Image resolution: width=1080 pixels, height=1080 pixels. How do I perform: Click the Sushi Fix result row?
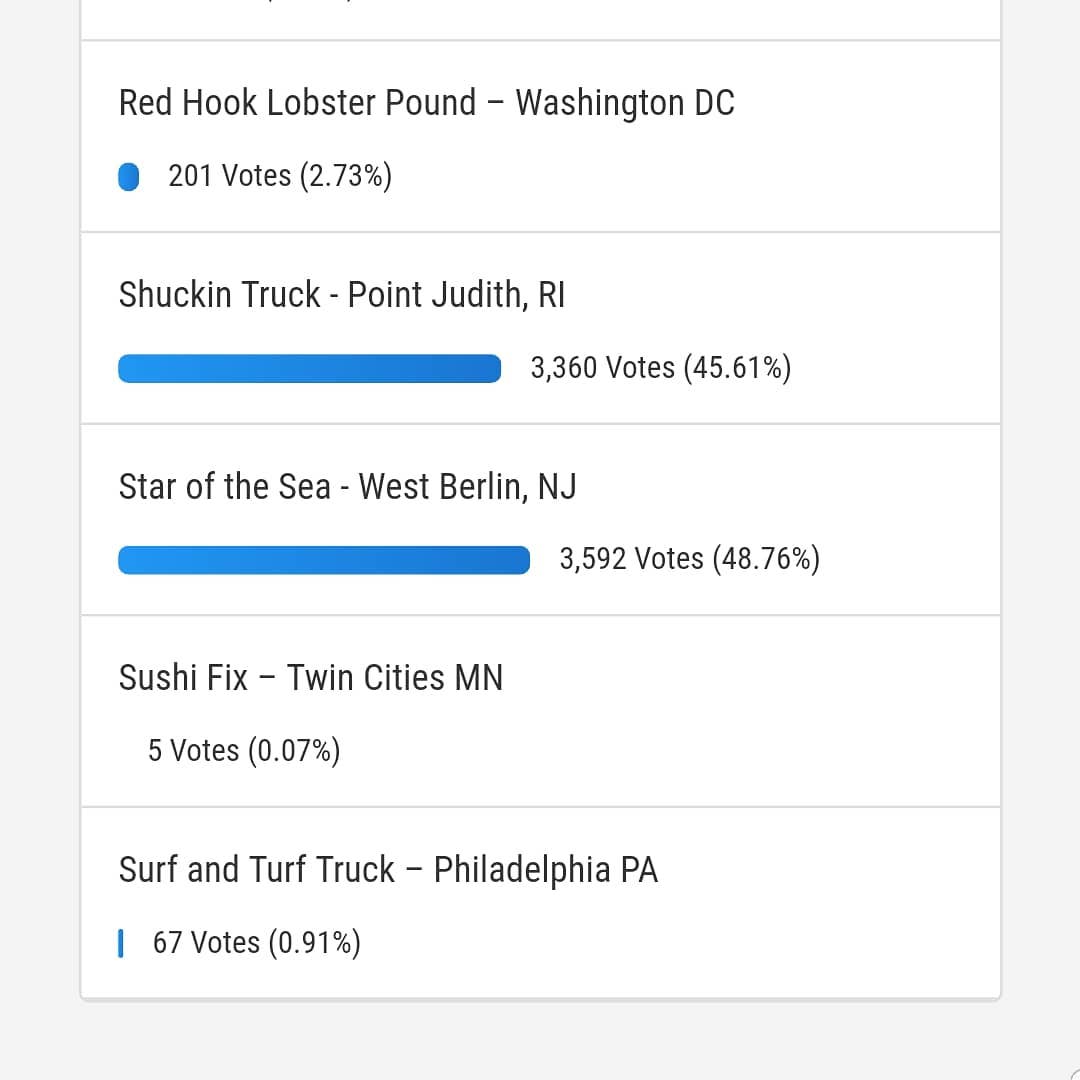pos(541,712)
